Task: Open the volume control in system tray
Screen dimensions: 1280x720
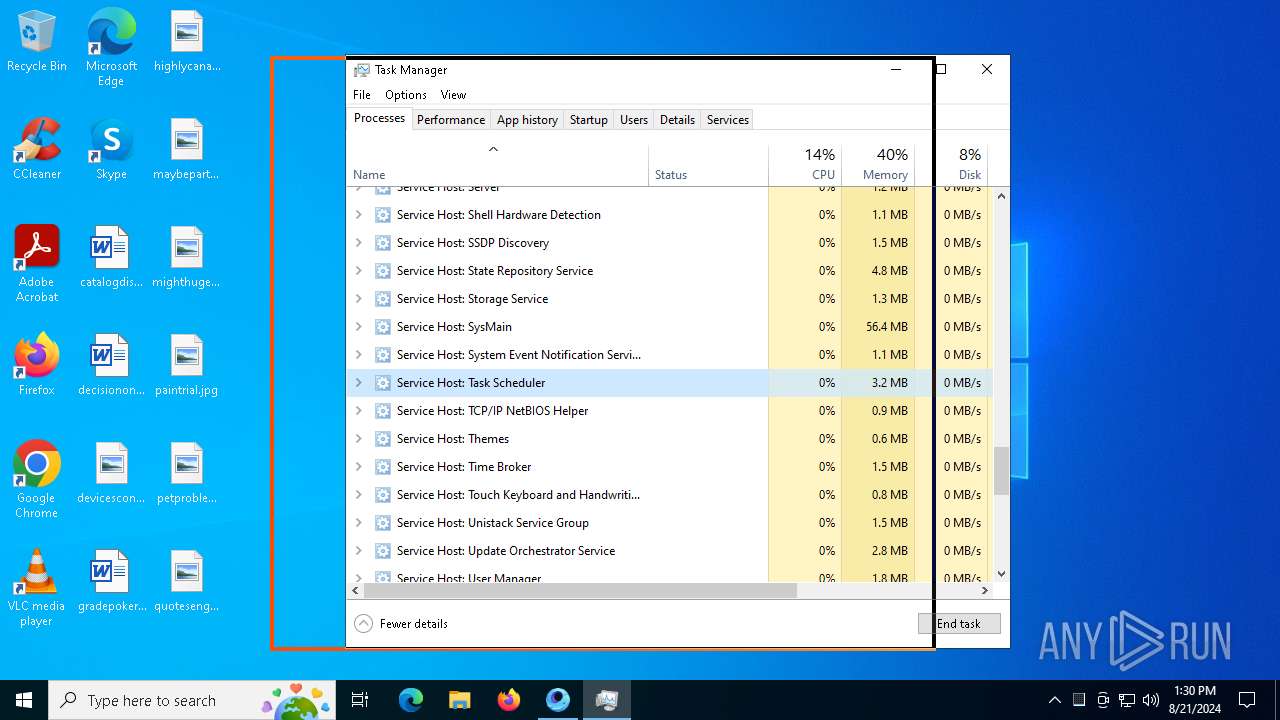Action: [1151, 700]
